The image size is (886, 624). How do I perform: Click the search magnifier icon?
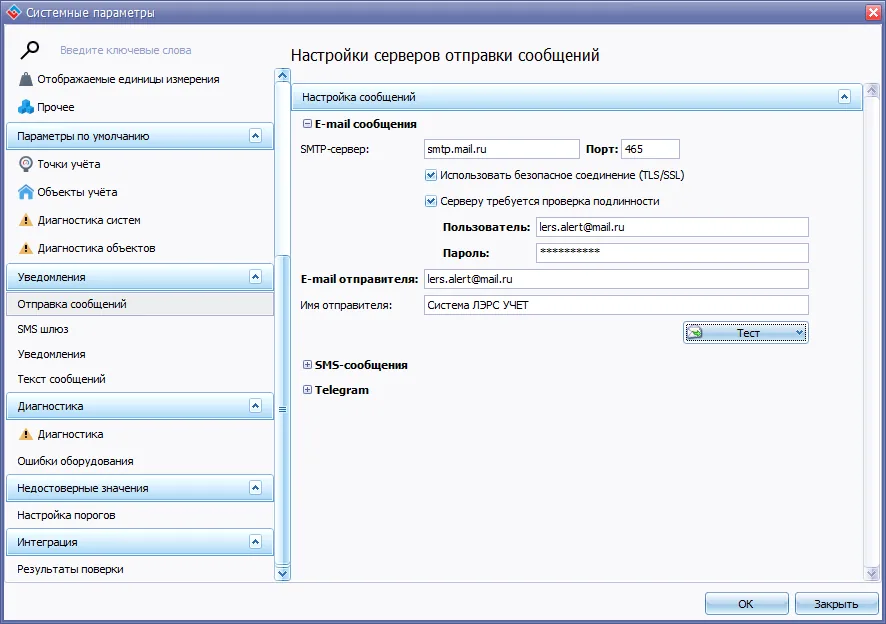click(x=30, y=50)
